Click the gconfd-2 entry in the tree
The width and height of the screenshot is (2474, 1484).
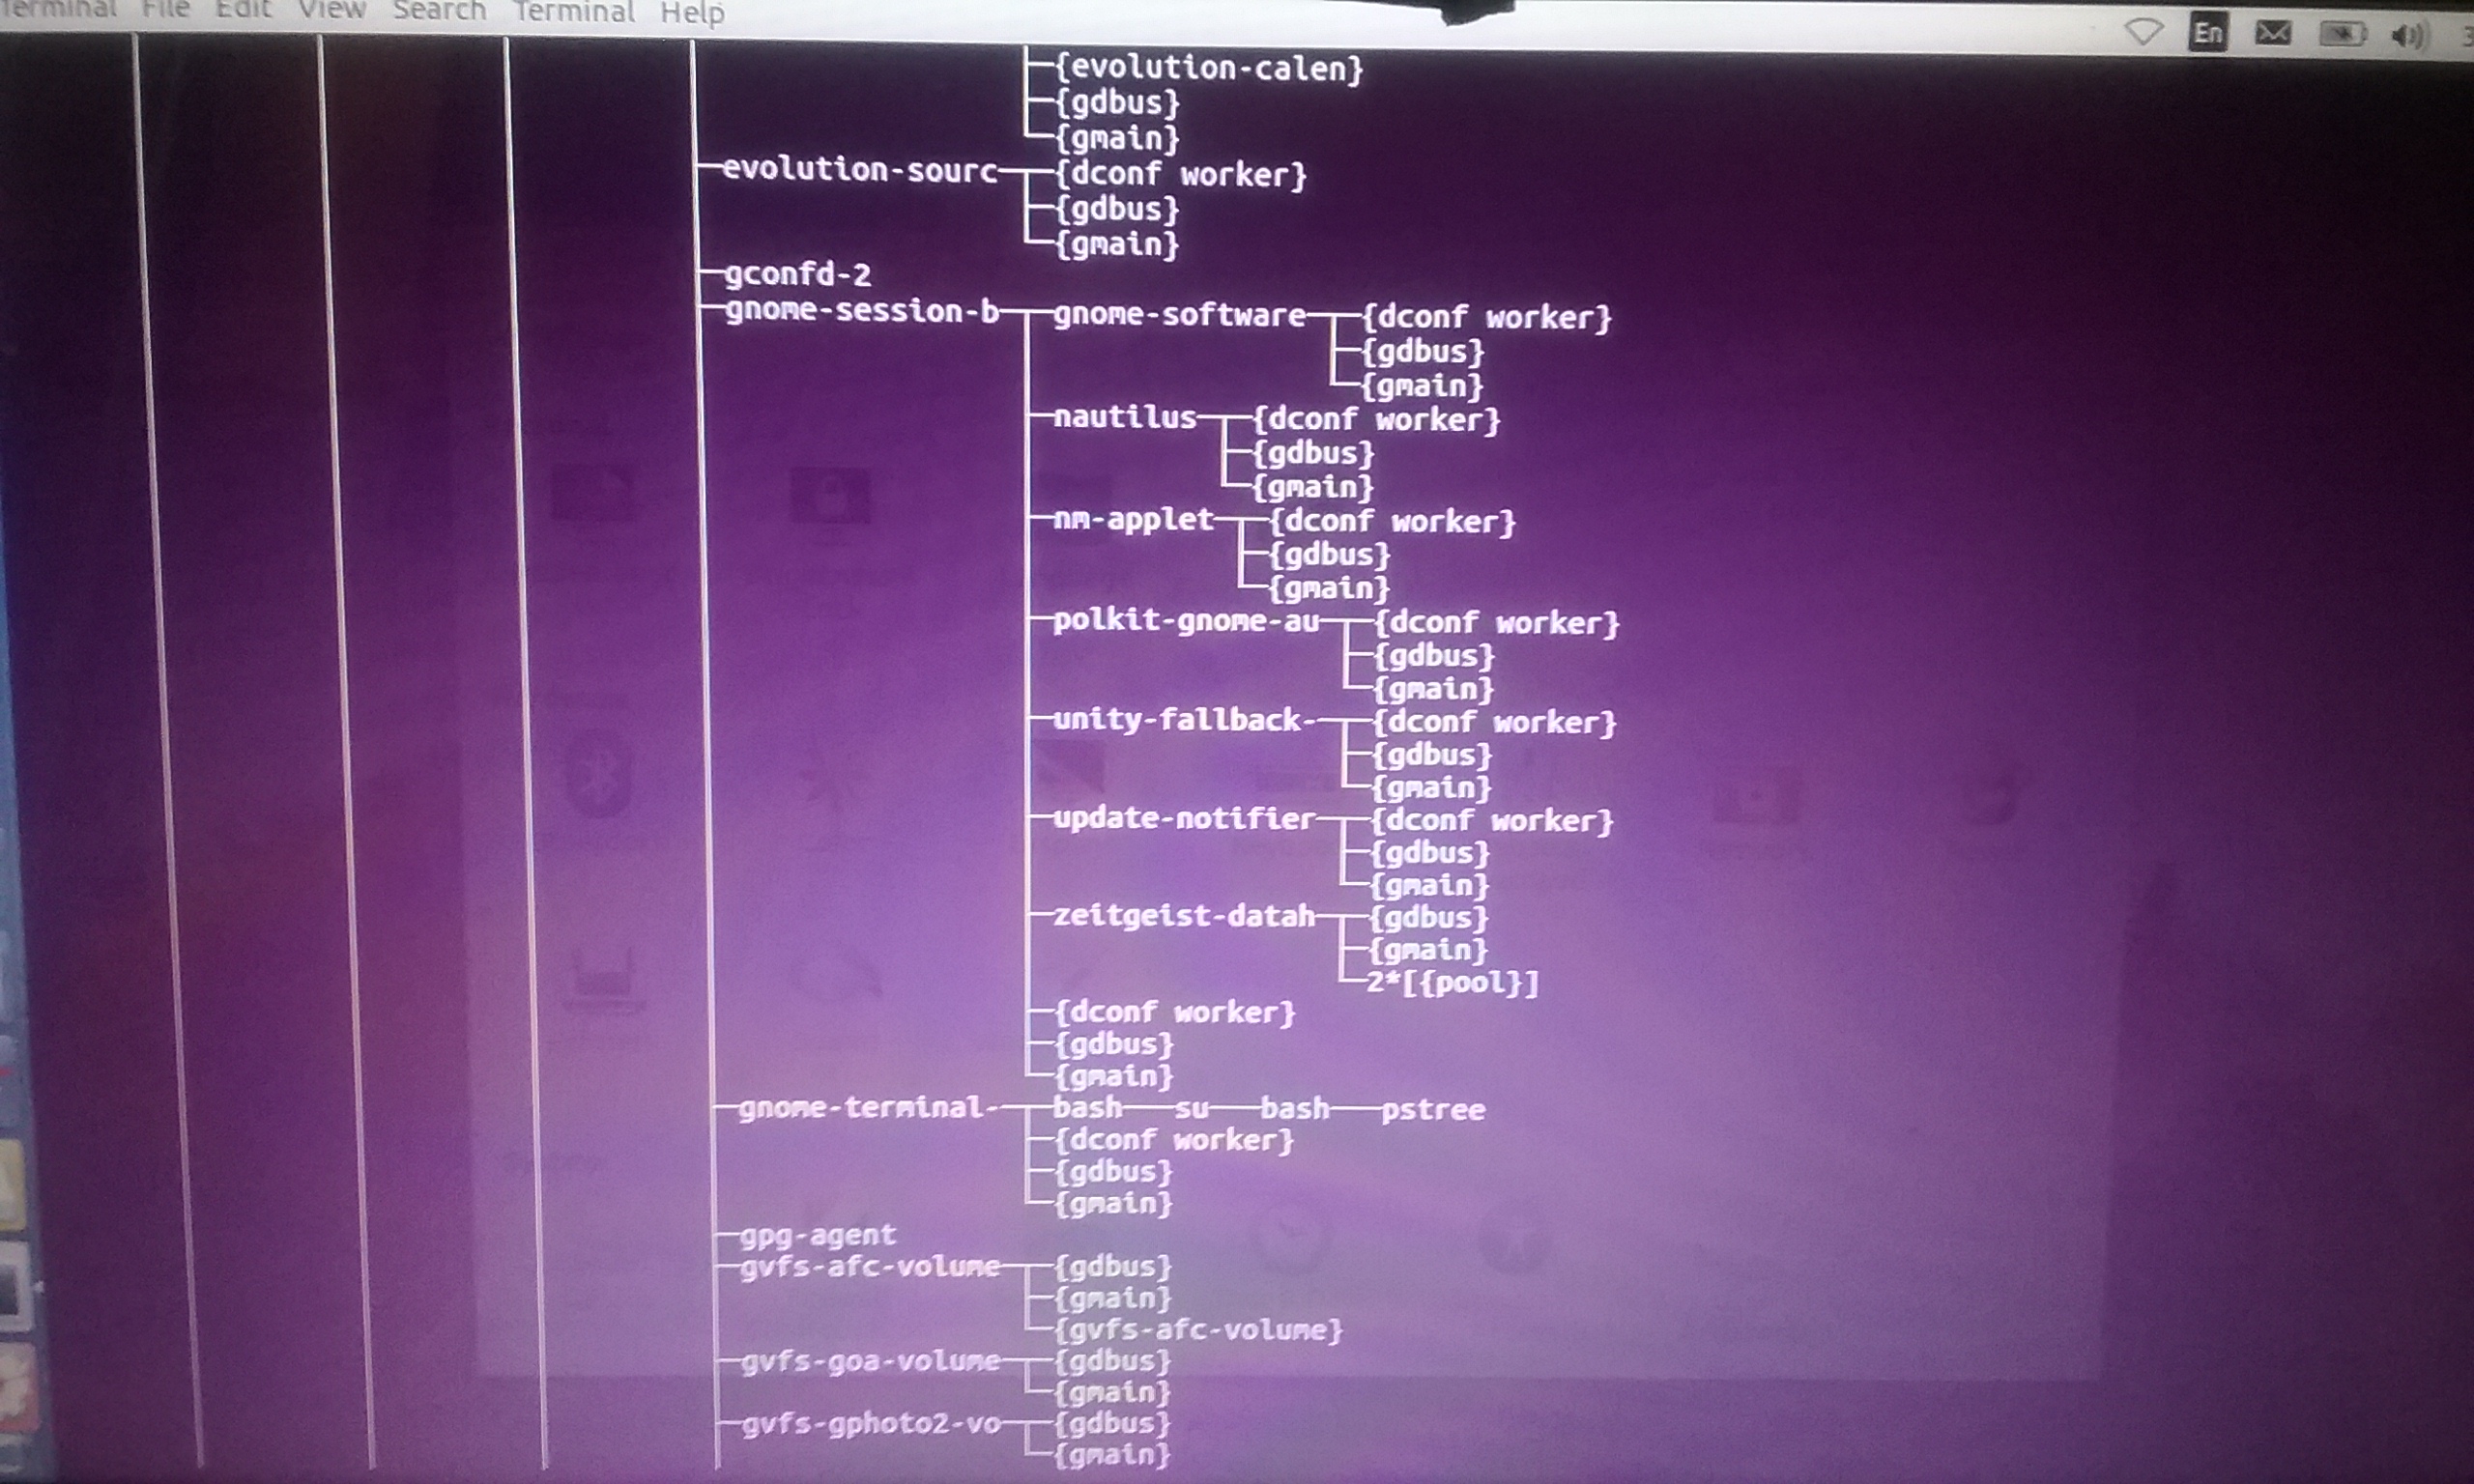(x=797, y=274)
